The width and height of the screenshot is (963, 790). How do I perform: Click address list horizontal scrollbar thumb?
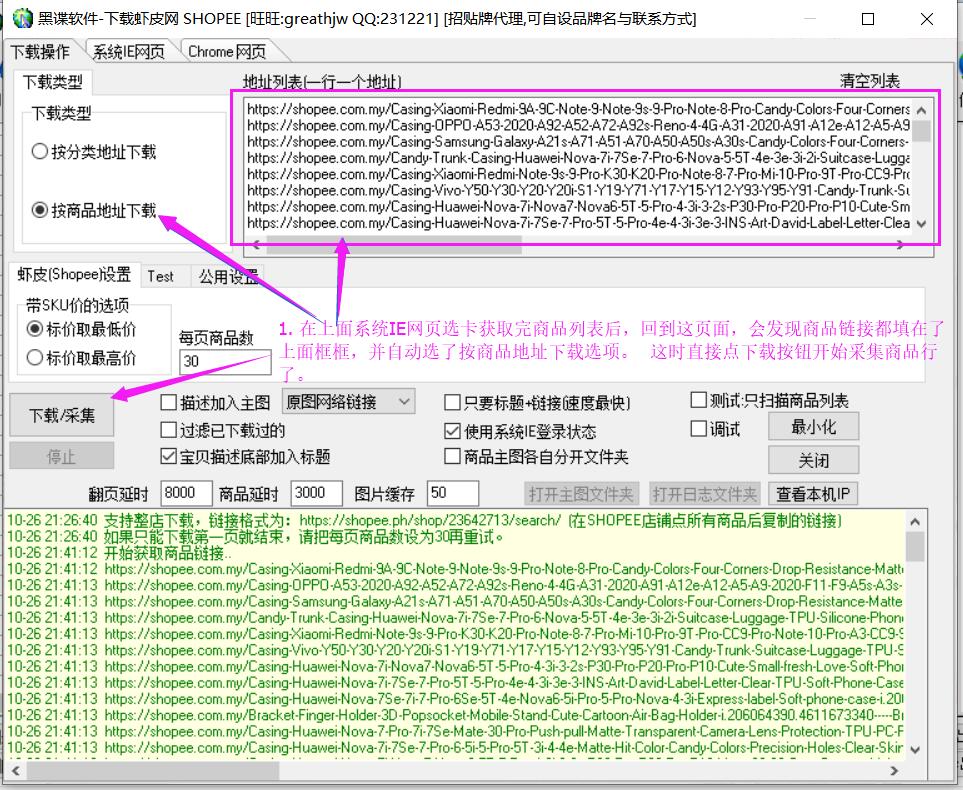coord(394,244)
